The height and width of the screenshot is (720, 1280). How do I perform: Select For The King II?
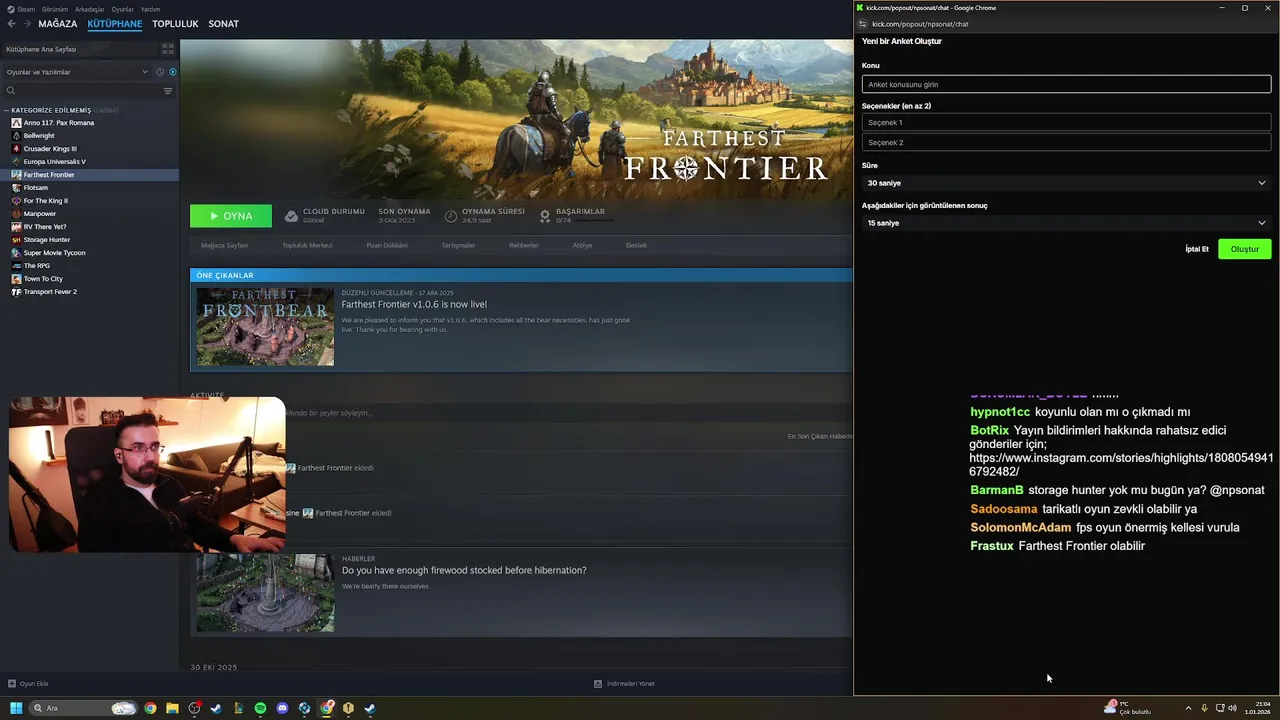tap(46, 201)
